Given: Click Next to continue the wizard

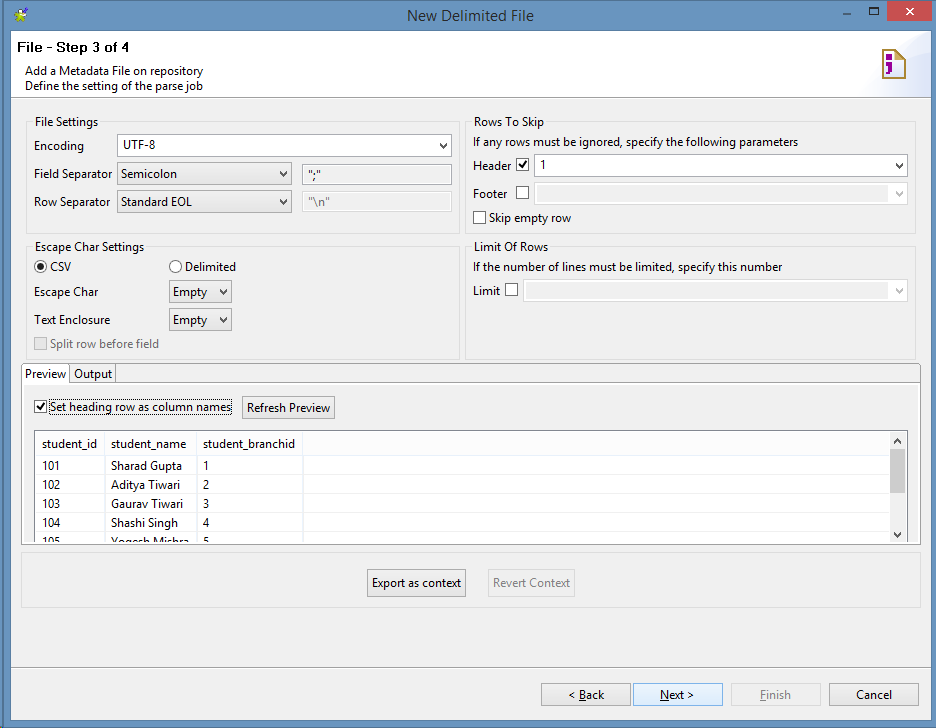Looking at the screenshot, I should click(x=678, y=694).
